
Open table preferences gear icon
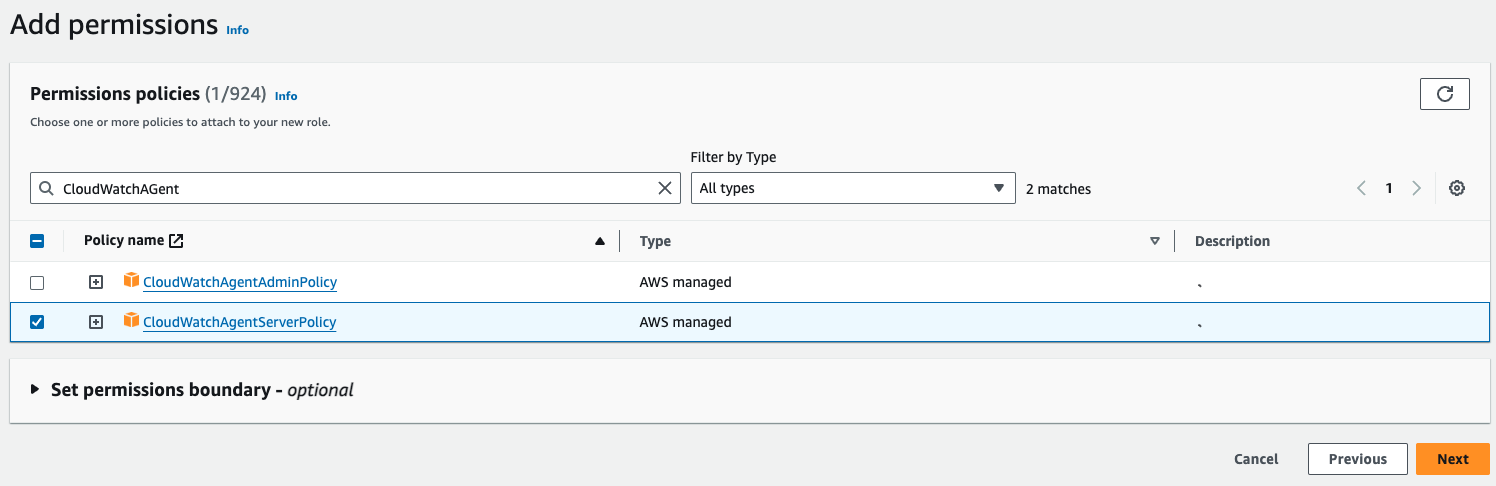1457,188
